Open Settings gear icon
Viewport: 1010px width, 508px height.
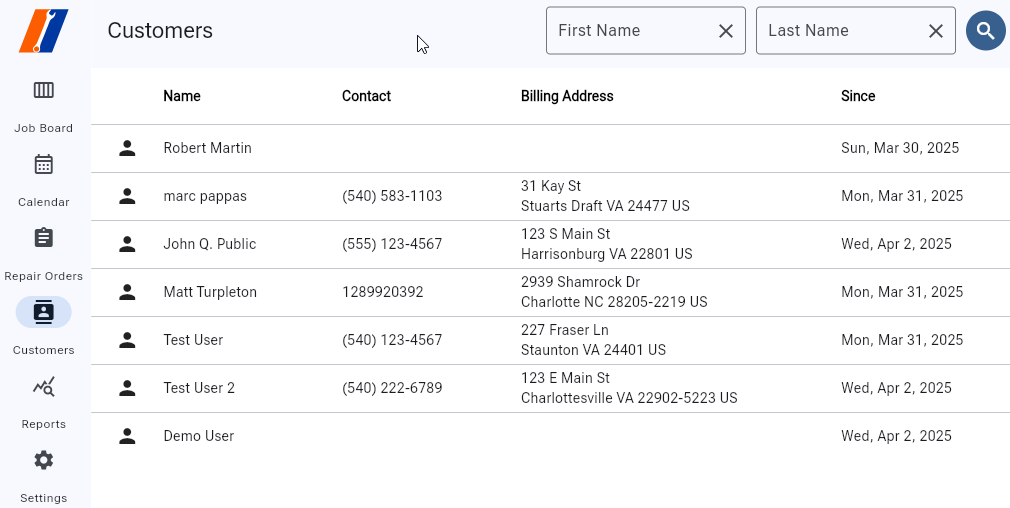(43, 461)
